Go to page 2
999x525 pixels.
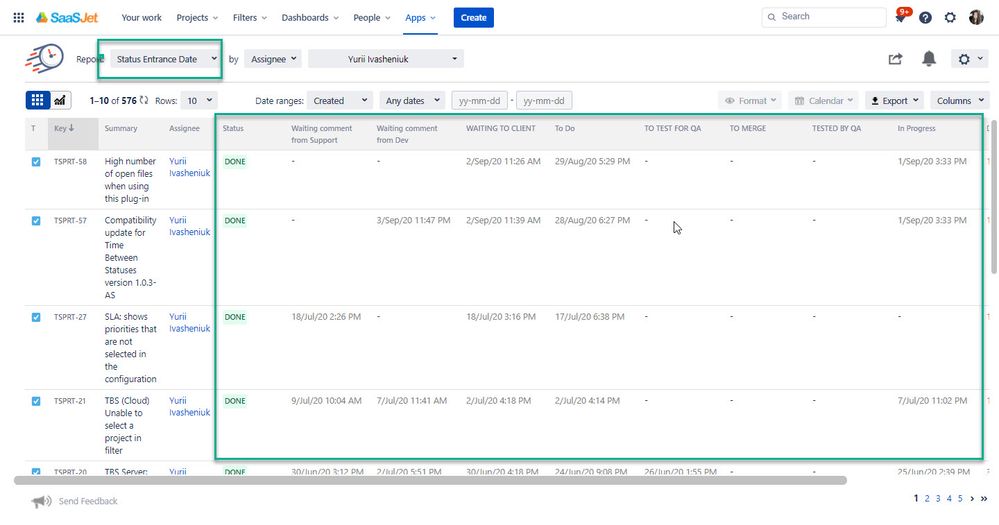tap(927, 498)
